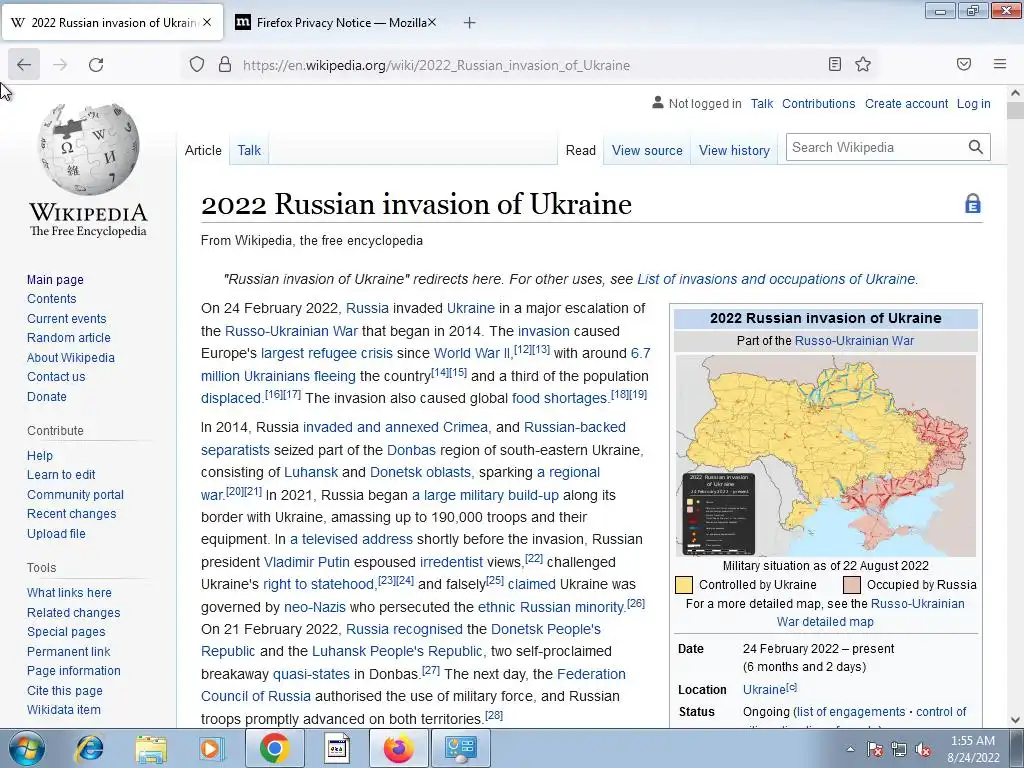Screen dimensions: 1024x768
Task: Toggle Reader View icon in address bar
Action: point(835,64)
